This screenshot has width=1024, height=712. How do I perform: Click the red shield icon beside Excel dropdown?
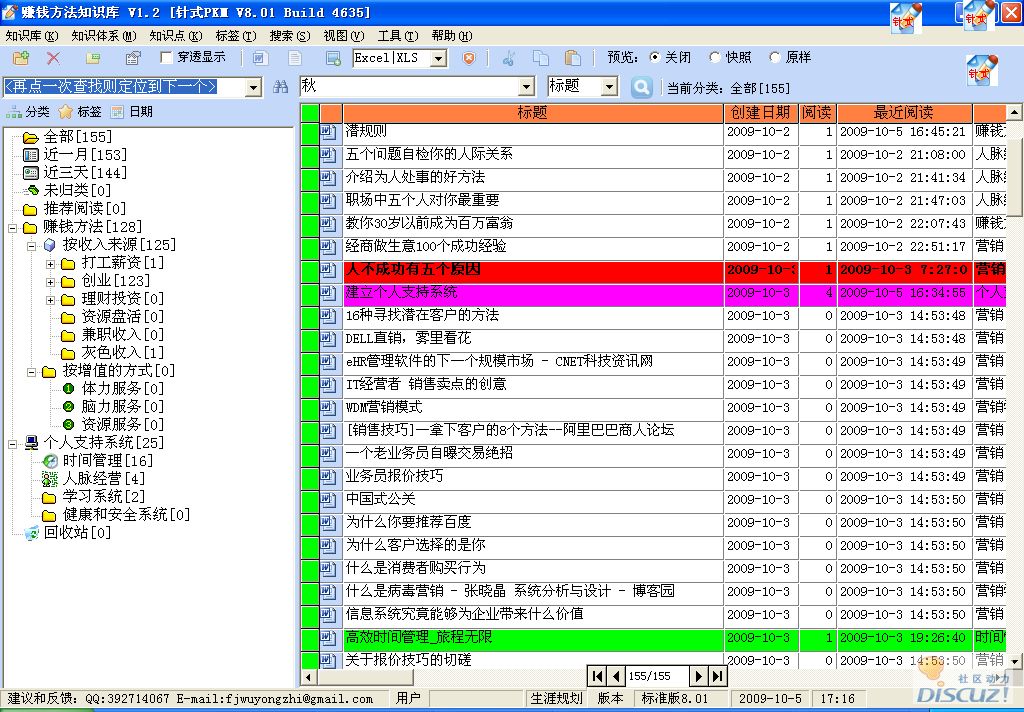point(468,58)
